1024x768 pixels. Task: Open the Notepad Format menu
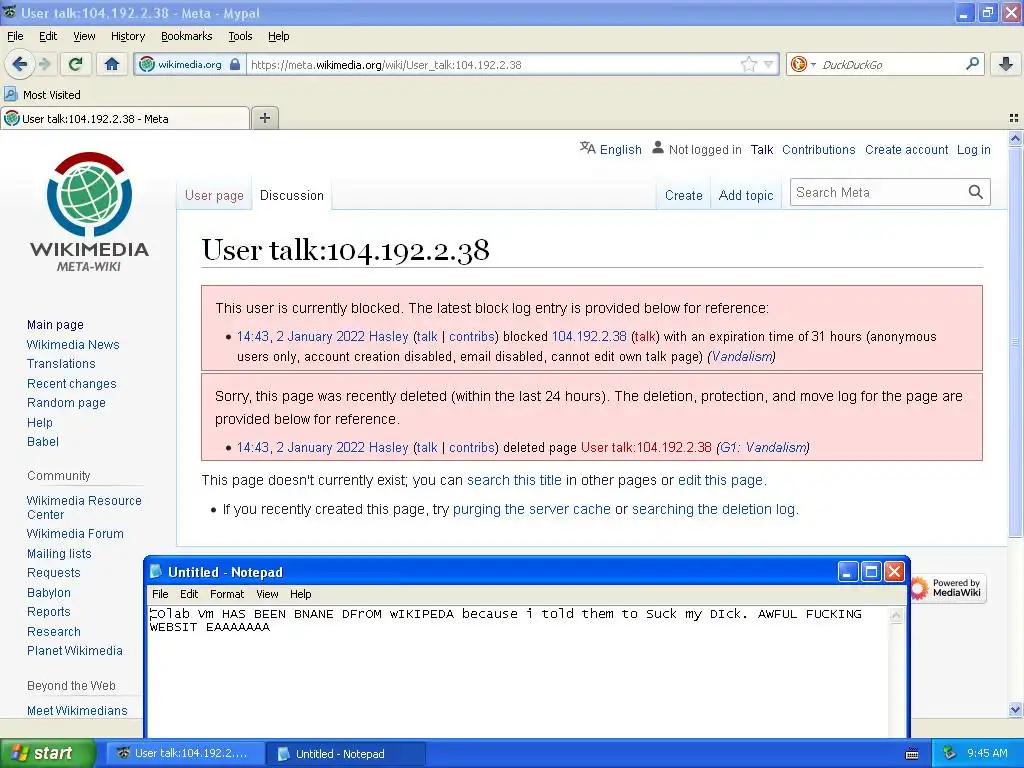pos(227,594)
